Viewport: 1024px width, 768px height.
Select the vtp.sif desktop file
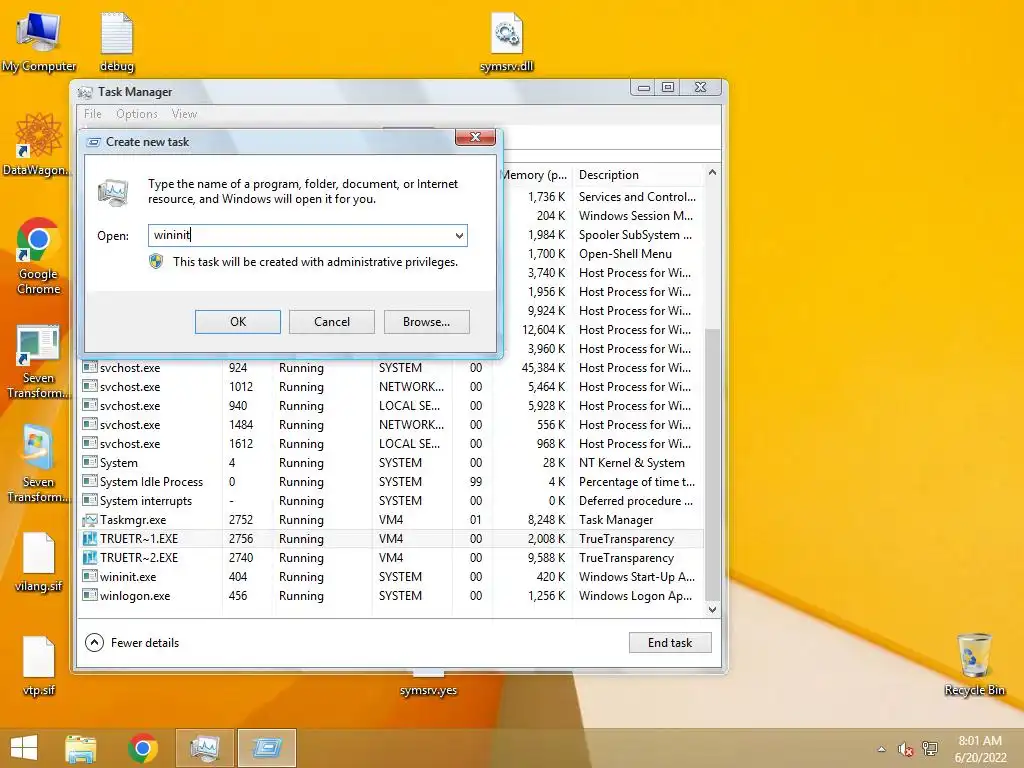pos(39,664)
